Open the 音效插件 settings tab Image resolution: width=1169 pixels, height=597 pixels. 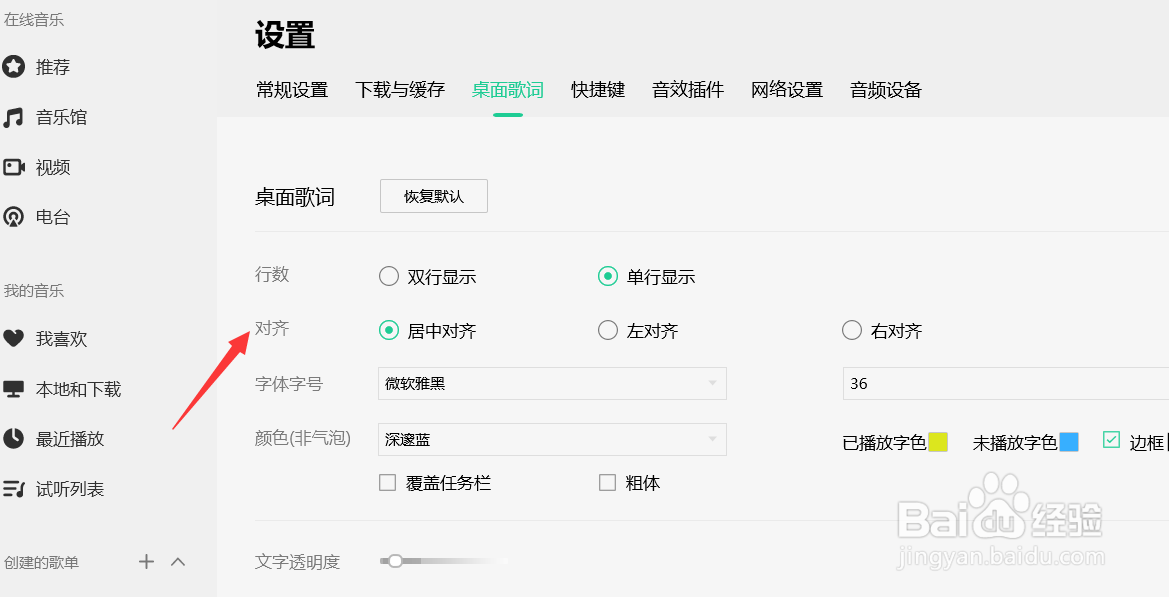tap(687, 89)
